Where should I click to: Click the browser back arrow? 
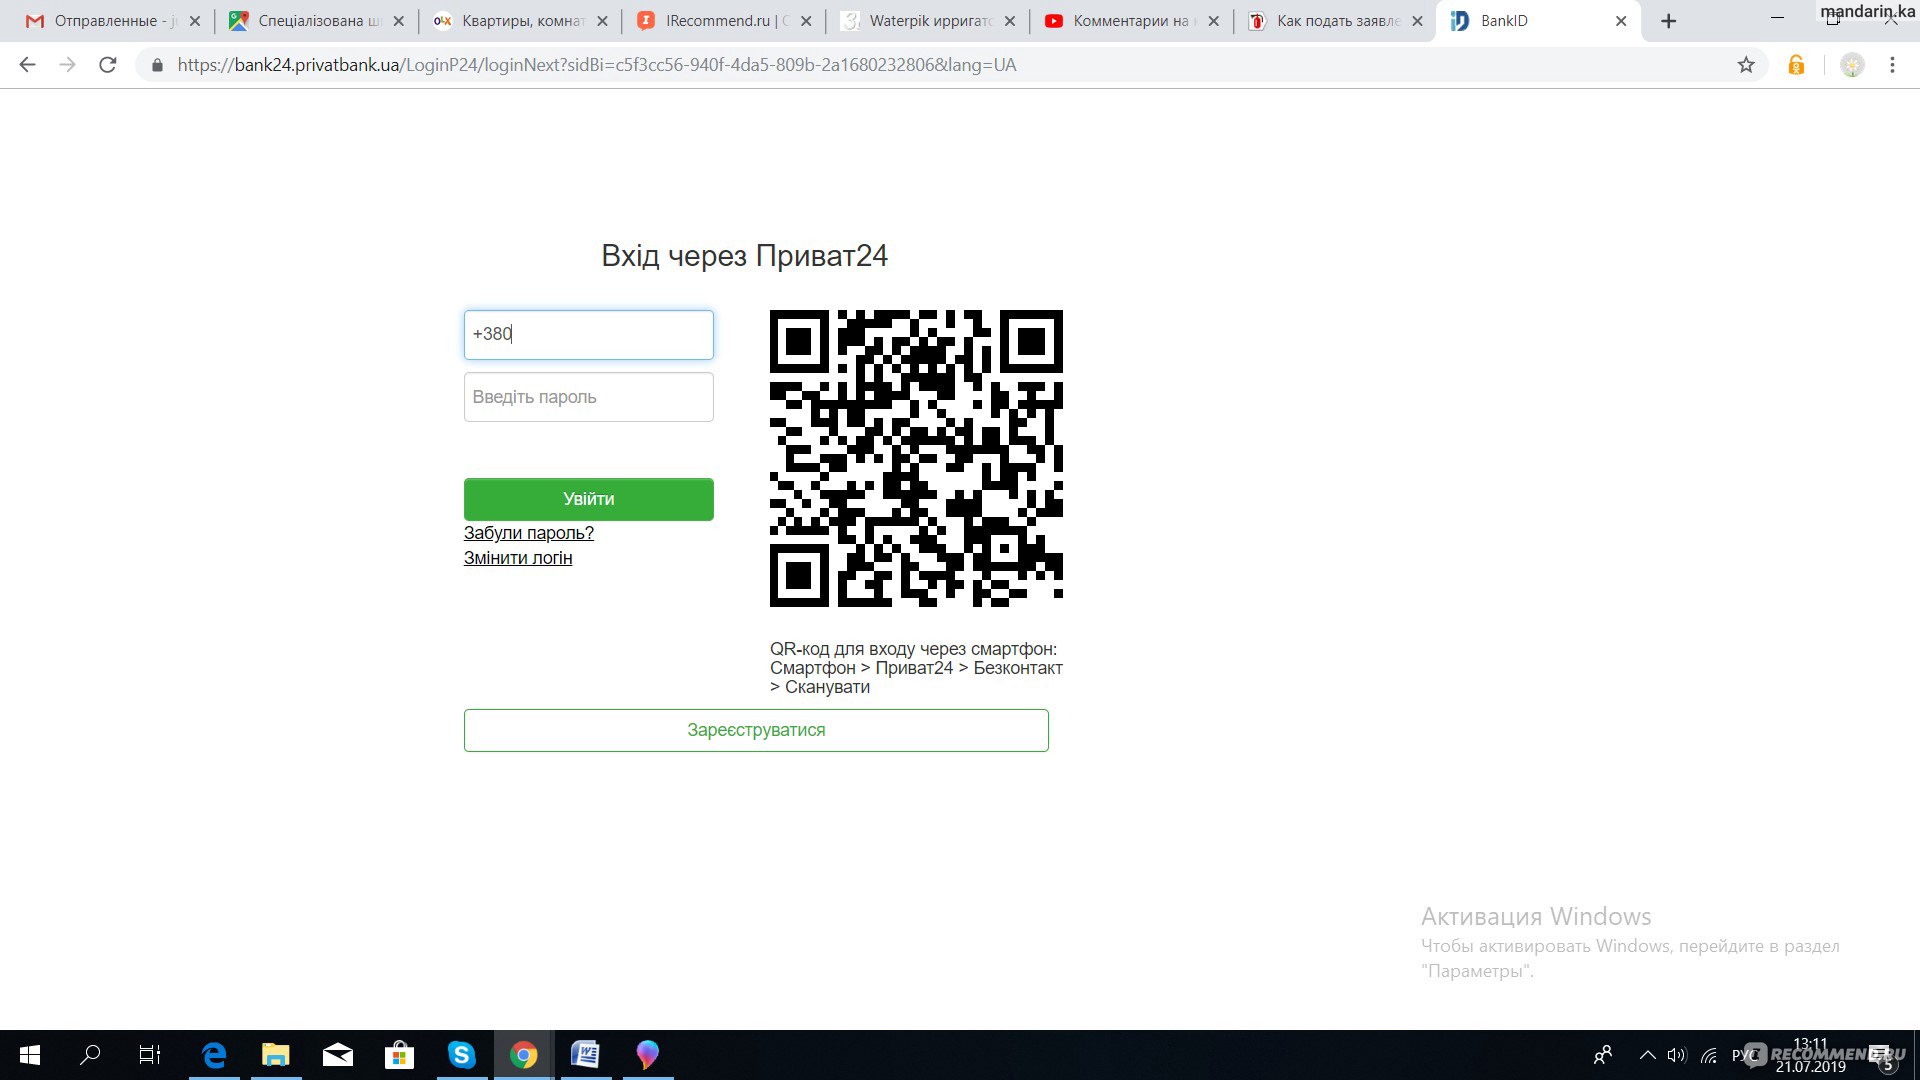click(27, 65)
